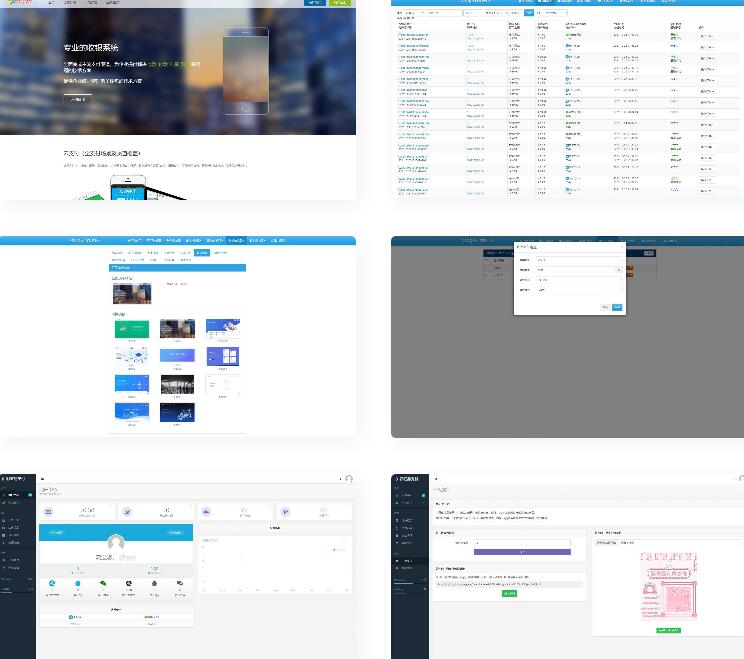Click the purple icon on the first stats card
Viewport: 744px width, 659px height.
click(x=48, y=511)
